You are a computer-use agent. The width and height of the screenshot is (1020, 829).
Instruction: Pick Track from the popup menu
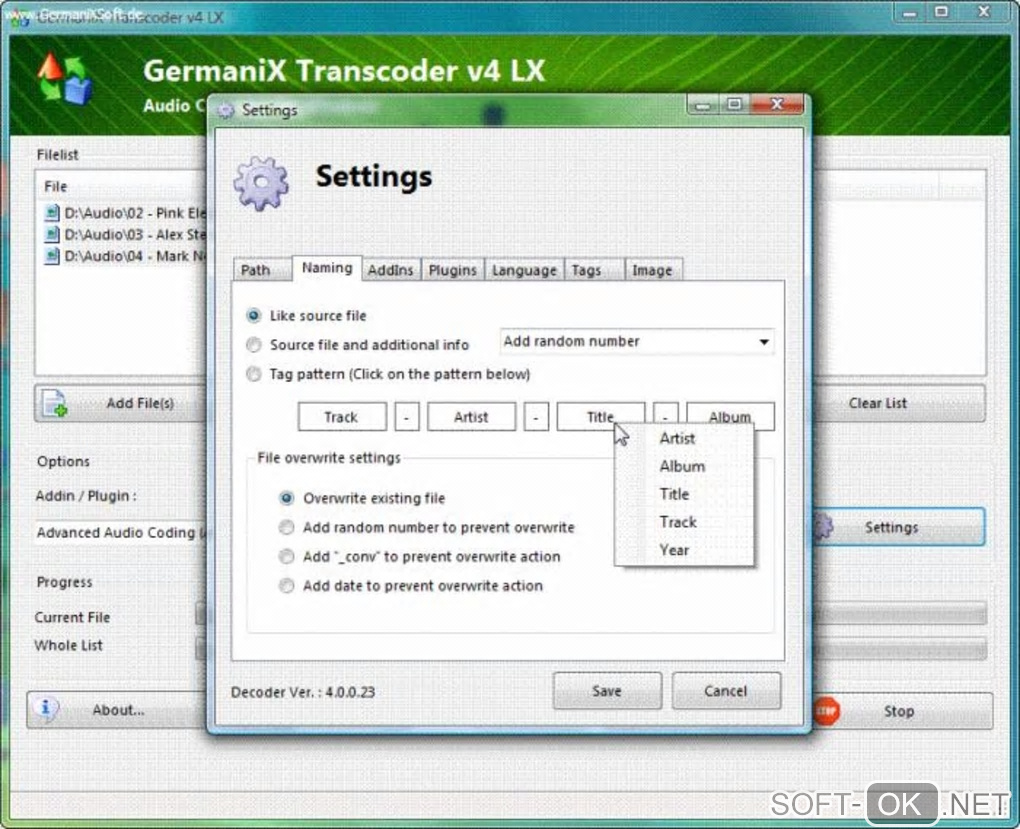pos(684,523)
